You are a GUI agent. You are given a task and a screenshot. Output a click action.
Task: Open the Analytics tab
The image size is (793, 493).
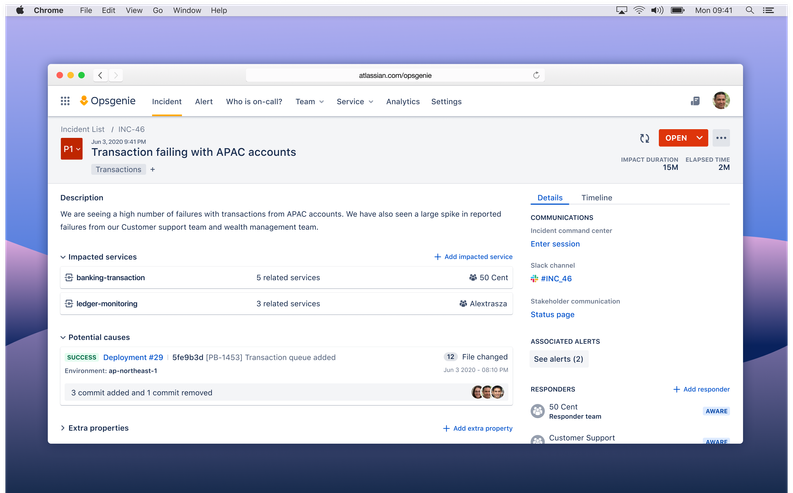(x=403, y=102)
